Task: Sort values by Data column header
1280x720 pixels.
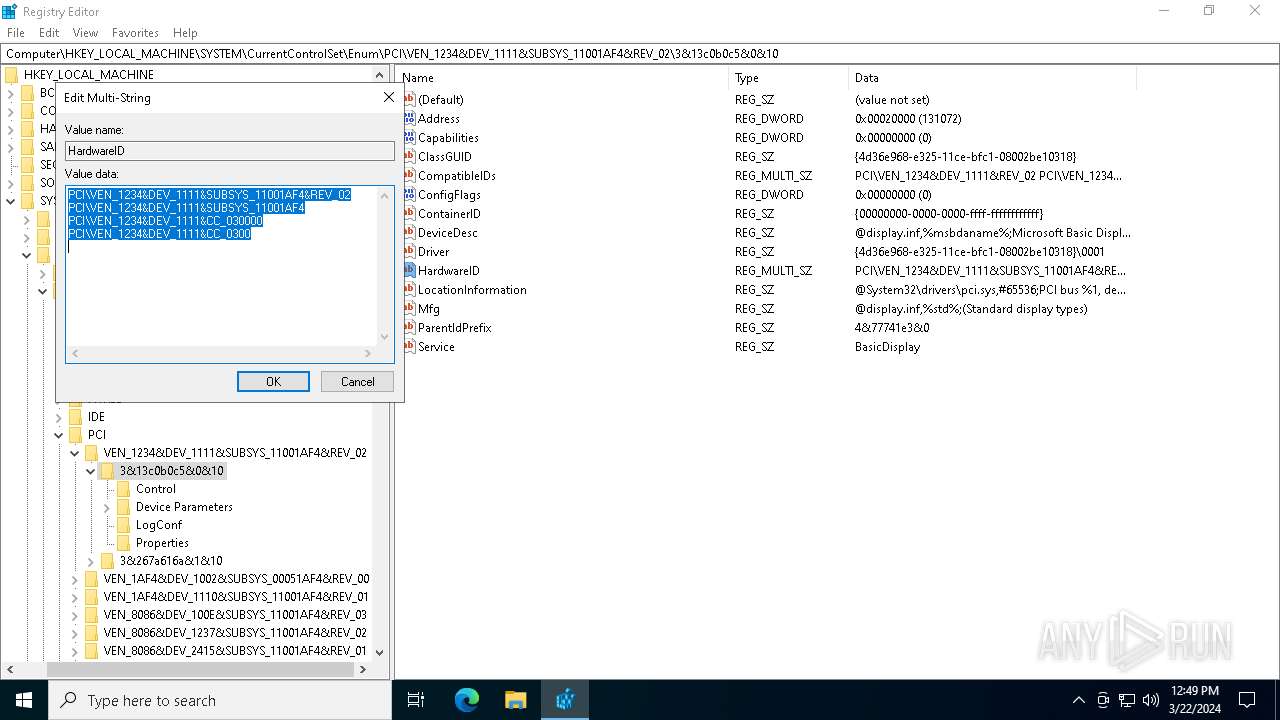Action: (x=993, y=77)
